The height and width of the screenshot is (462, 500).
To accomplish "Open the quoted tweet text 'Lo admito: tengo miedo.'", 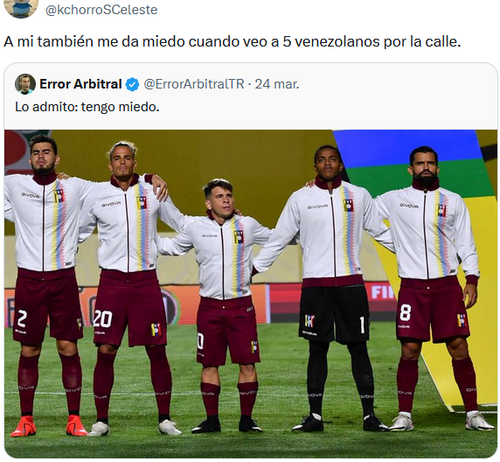I will click(x=87, y=107).
